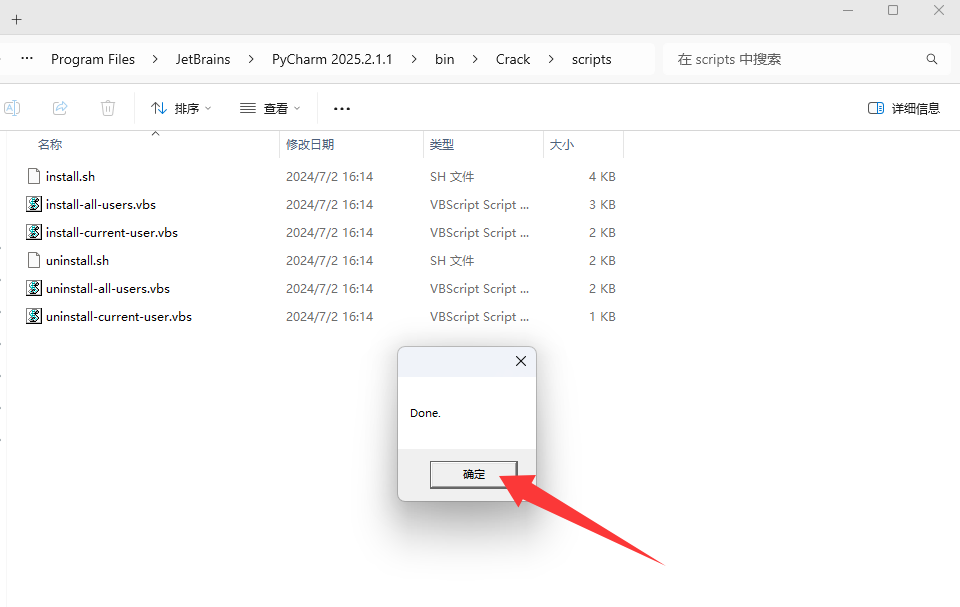Click the search magnifier icon
The image size is (960, 607).
pos(932,59)
